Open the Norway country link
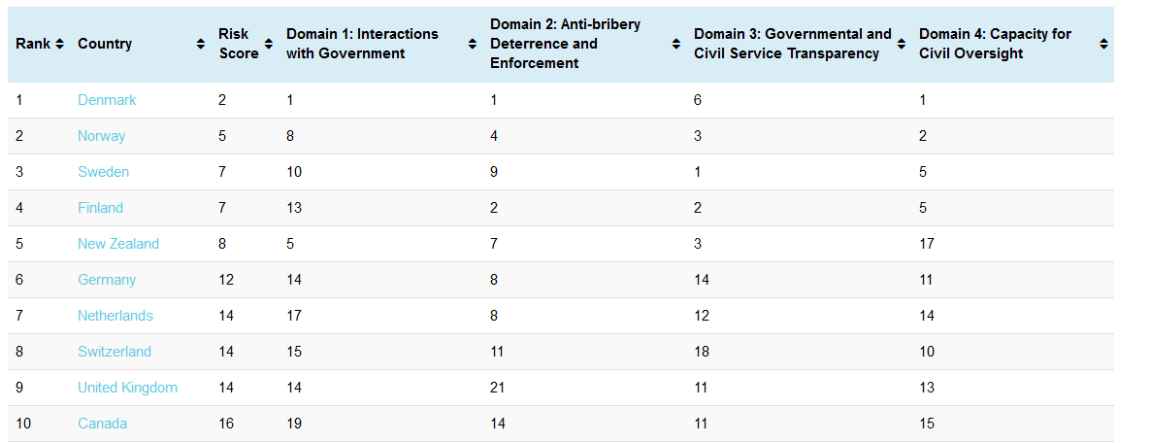 tap(101, 136)
